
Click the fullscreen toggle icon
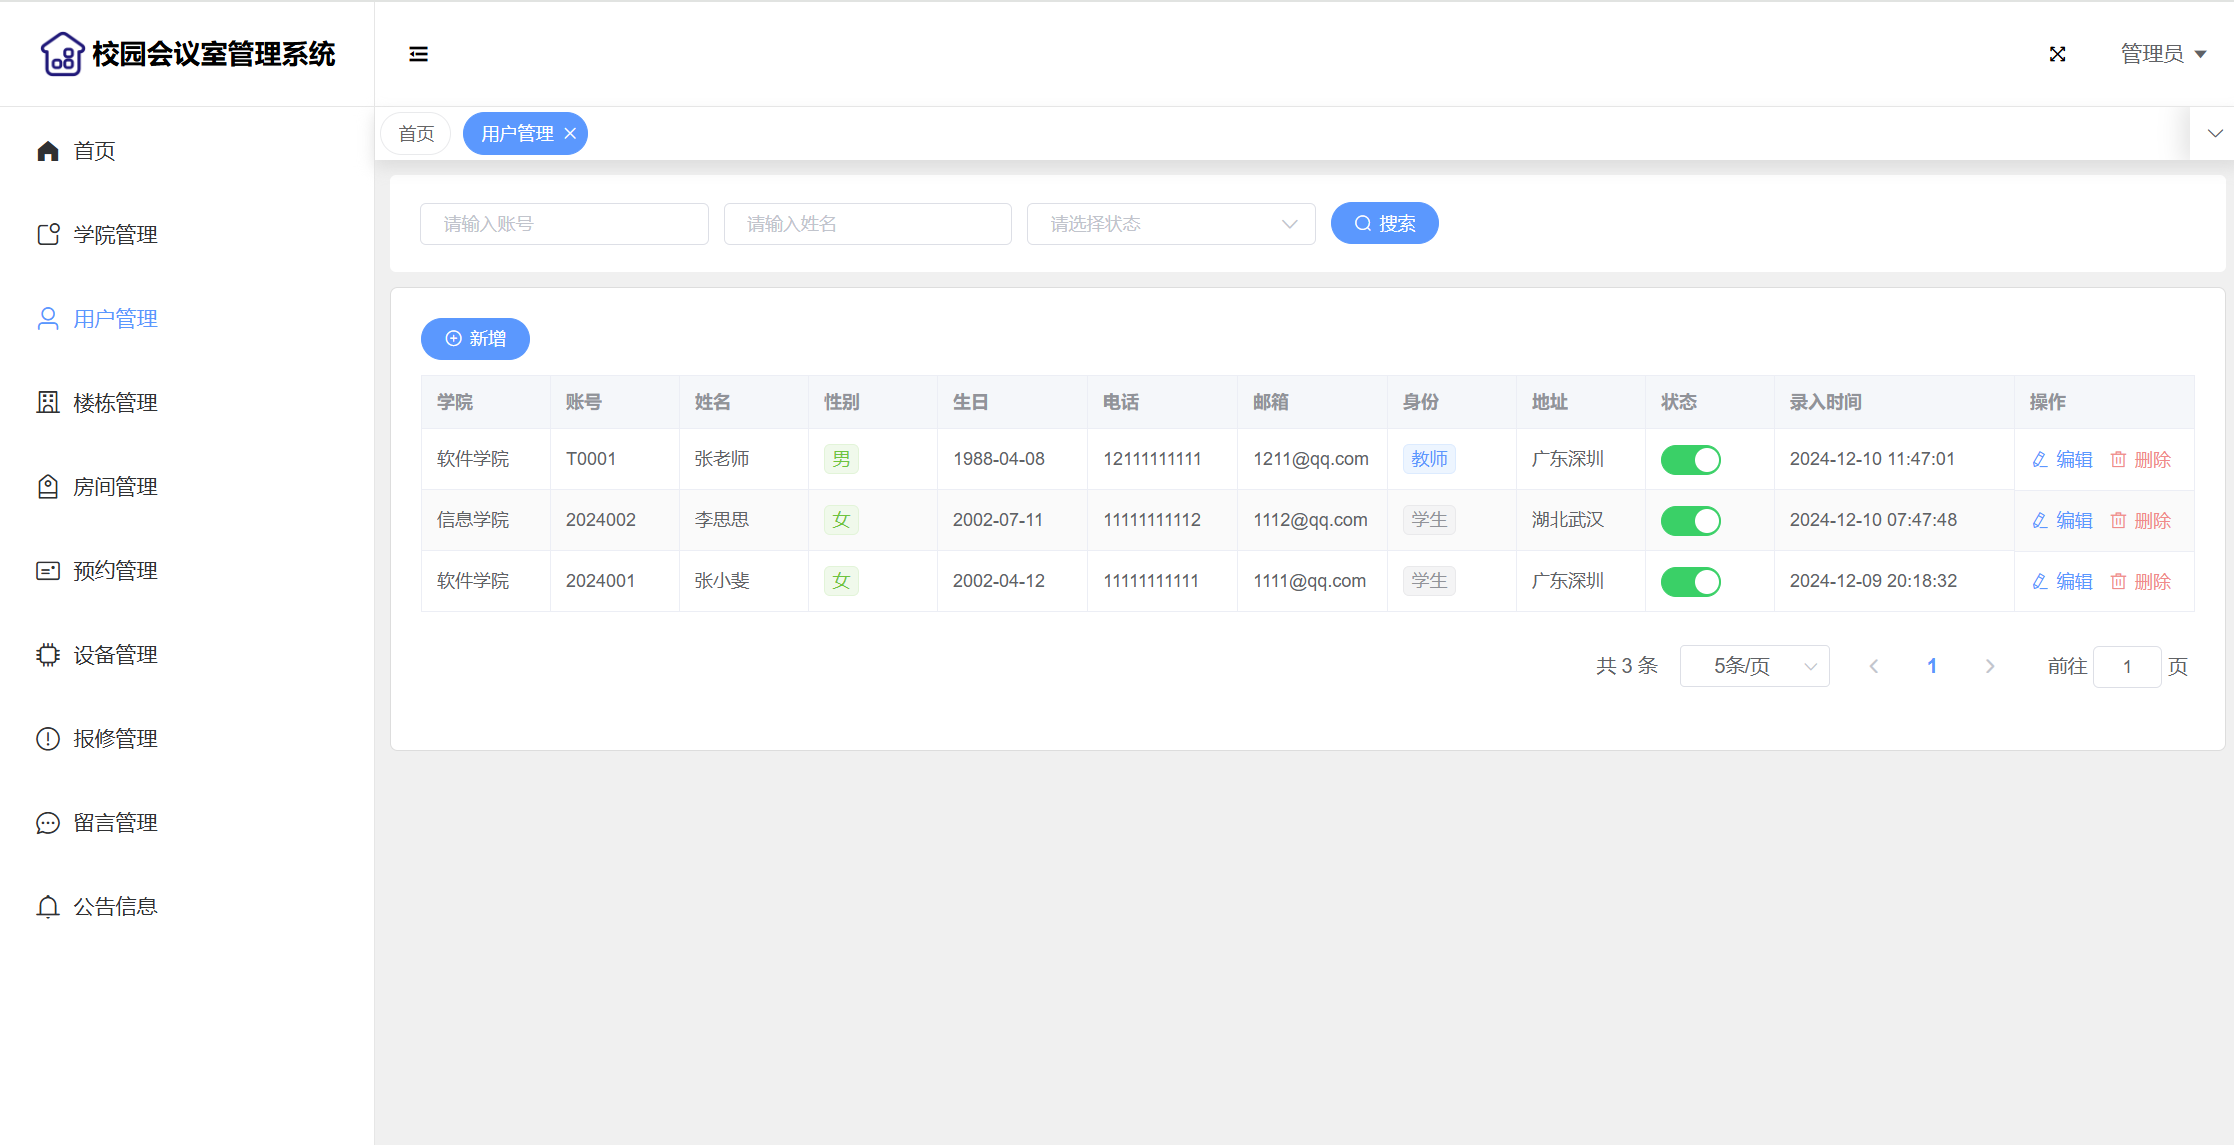[2057, 54]
